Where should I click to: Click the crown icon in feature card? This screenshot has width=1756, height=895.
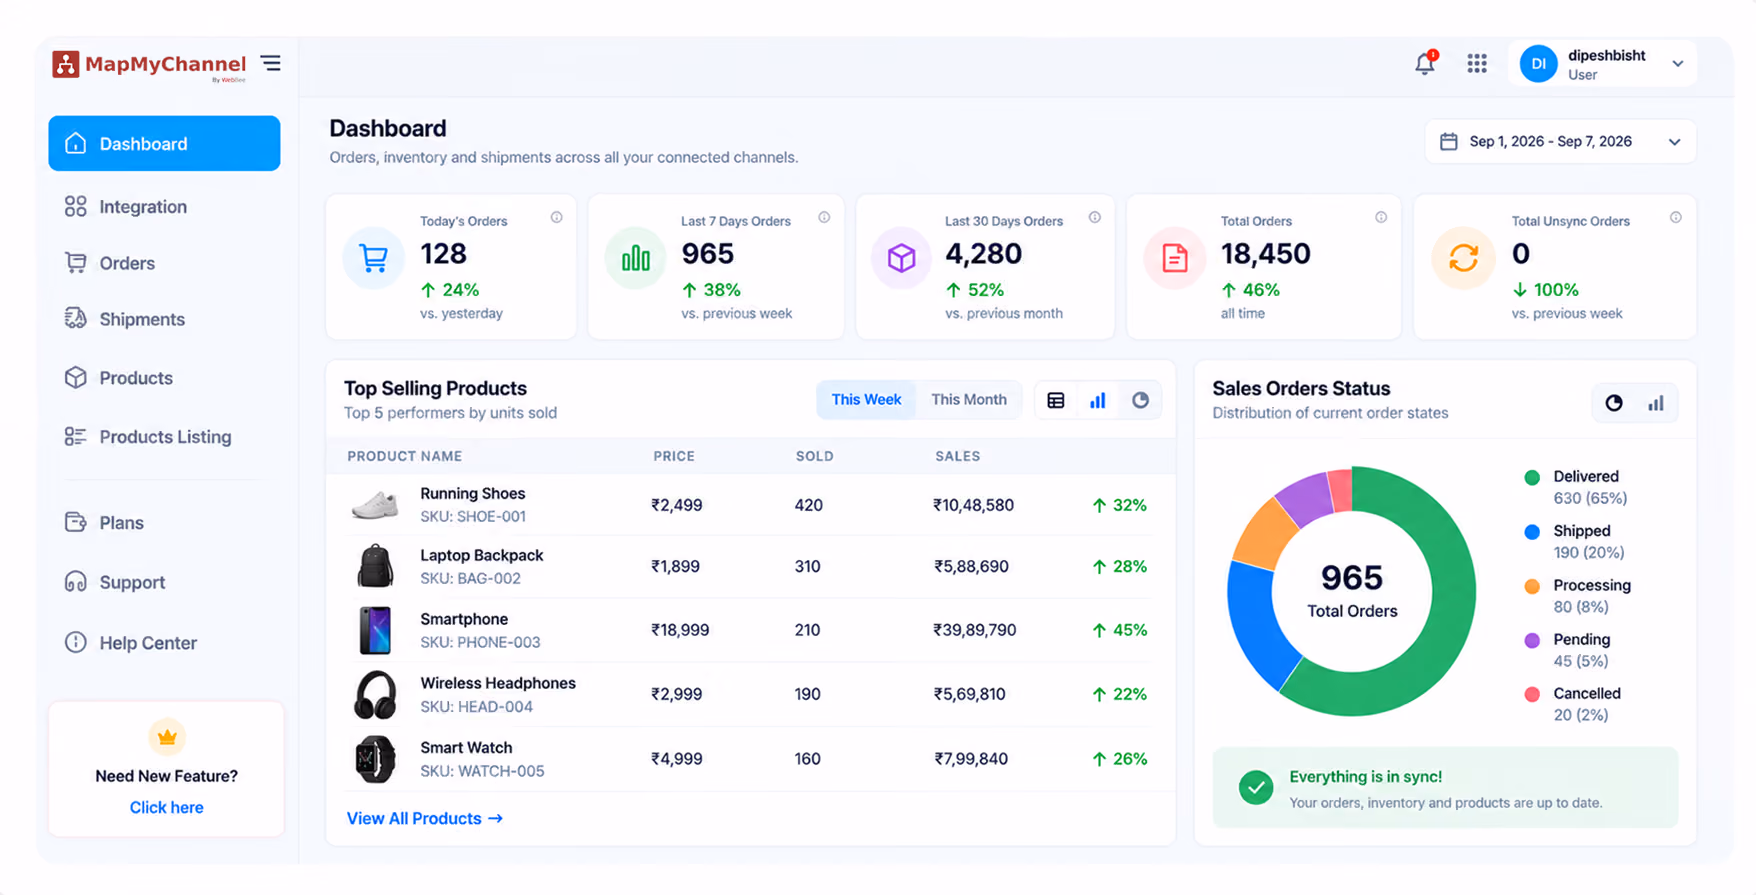pyautogui.click(x=167, y=737)
